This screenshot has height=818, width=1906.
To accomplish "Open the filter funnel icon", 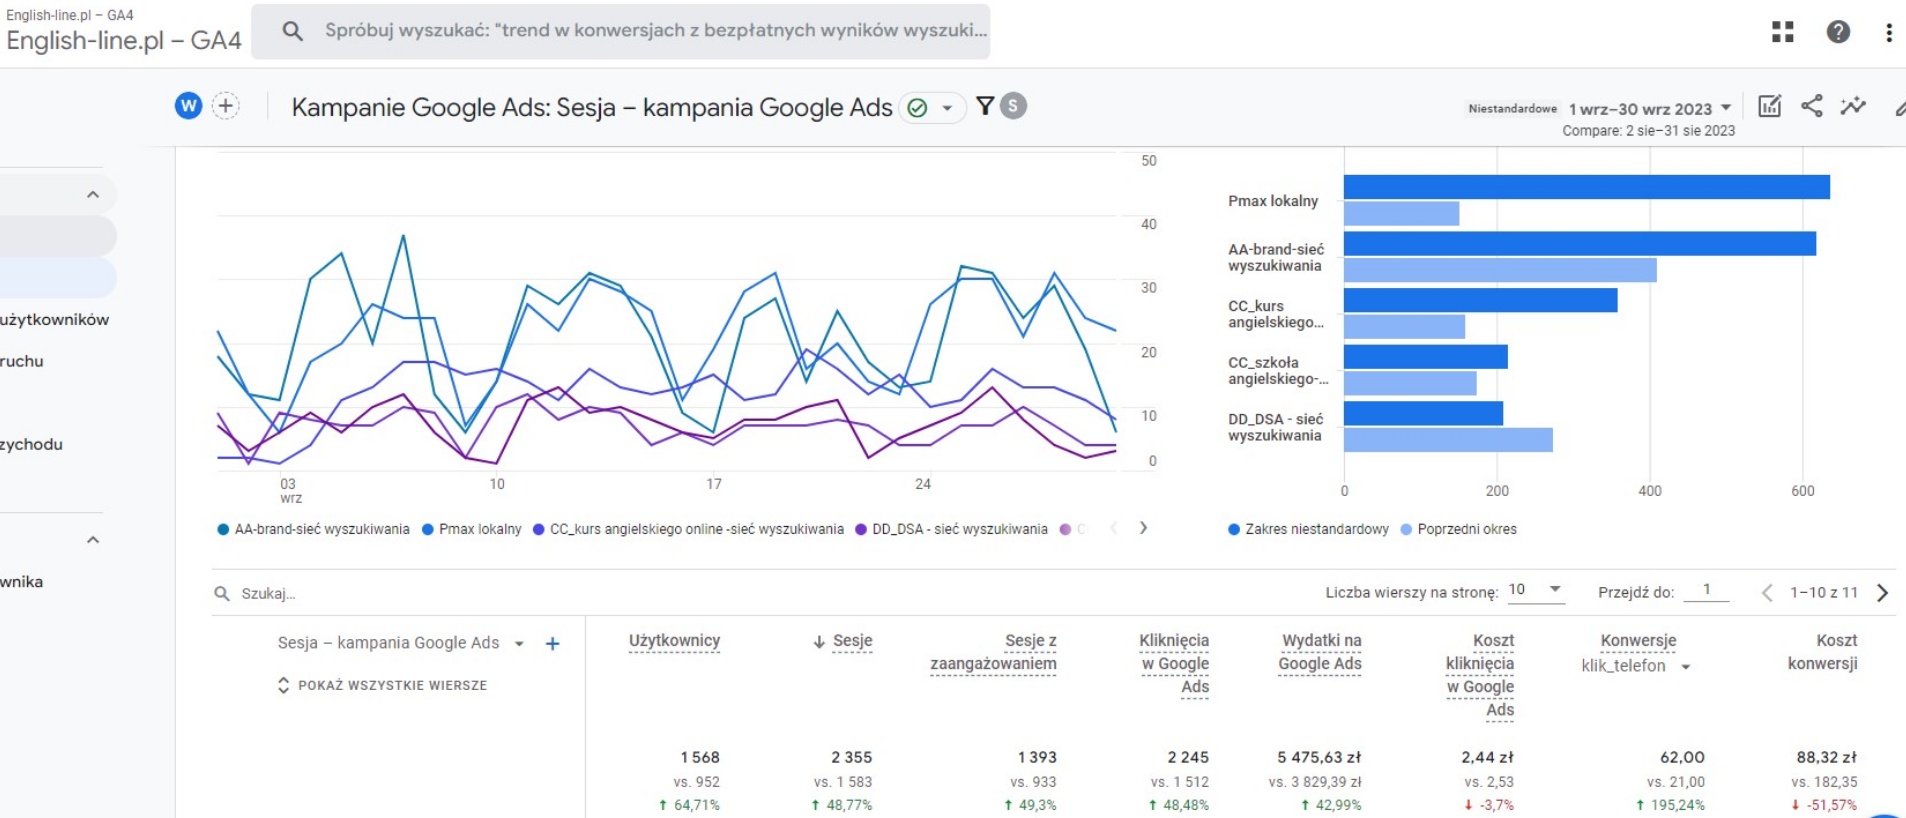I will coord(985,106).
